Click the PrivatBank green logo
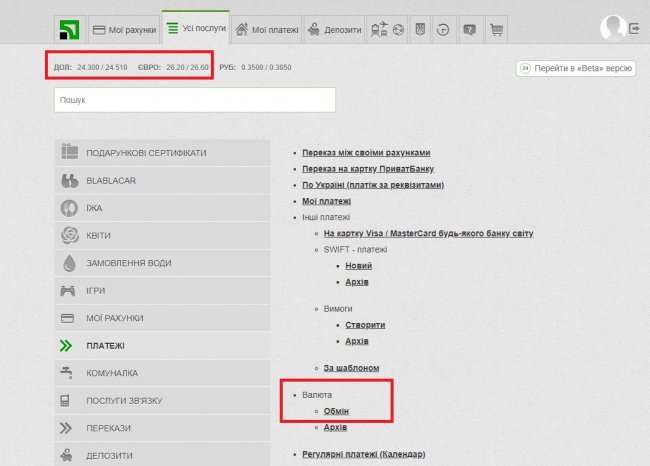The width and height of the screenshot is (650, 466). tap(69, 29)
